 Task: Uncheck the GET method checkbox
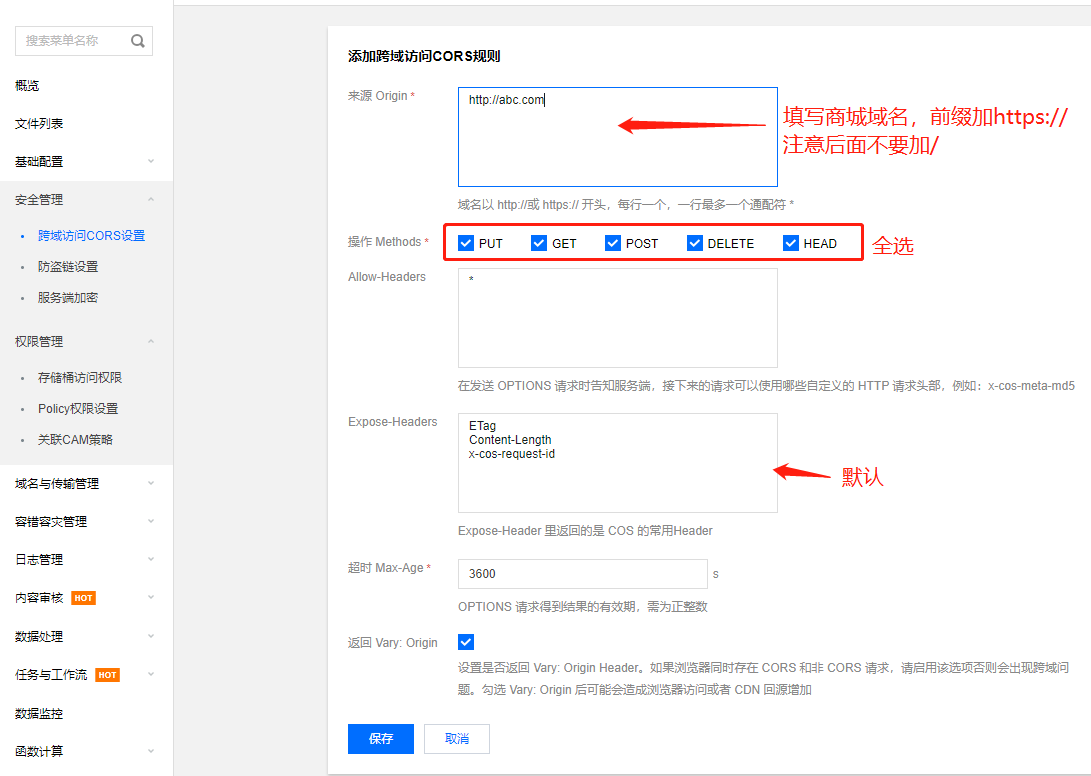(x=539, y=243)
